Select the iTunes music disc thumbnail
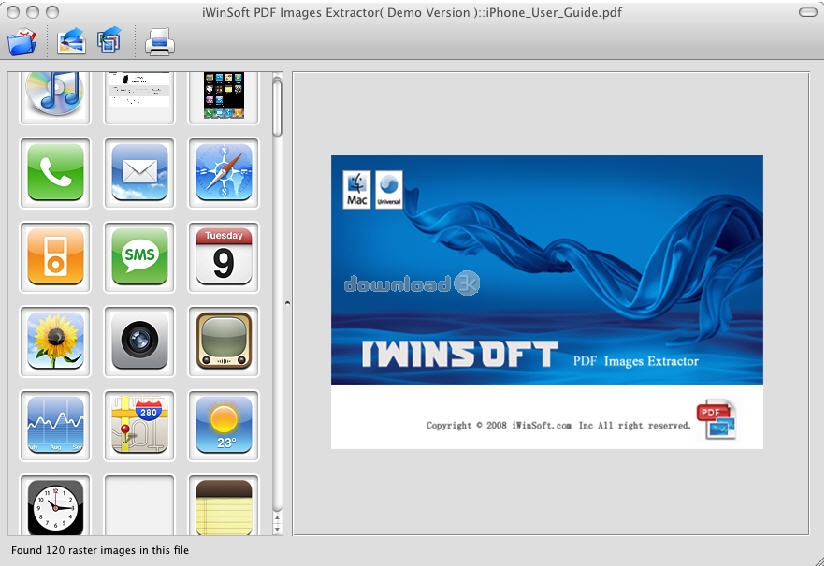Viewport: 825px width, 566px height. pos(55,97)
